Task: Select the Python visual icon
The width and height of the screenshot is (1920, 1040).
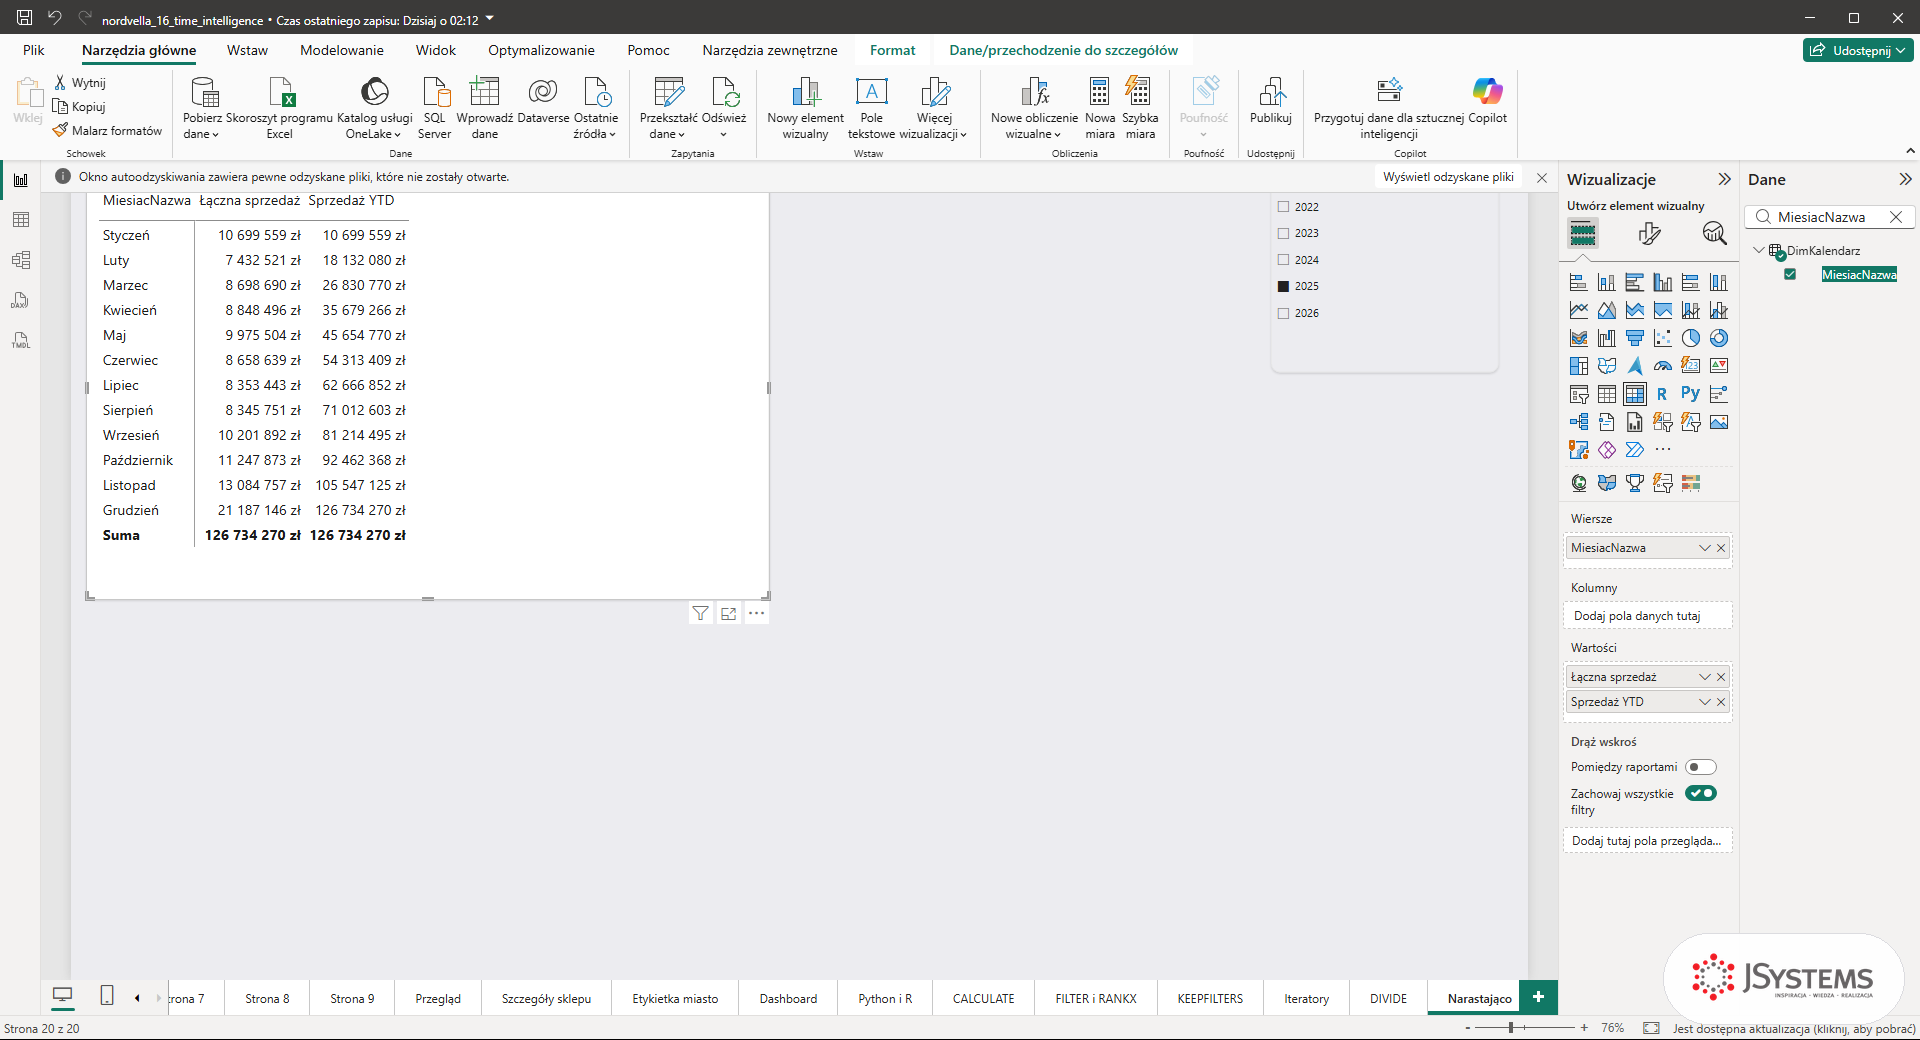Action: 1690,394
